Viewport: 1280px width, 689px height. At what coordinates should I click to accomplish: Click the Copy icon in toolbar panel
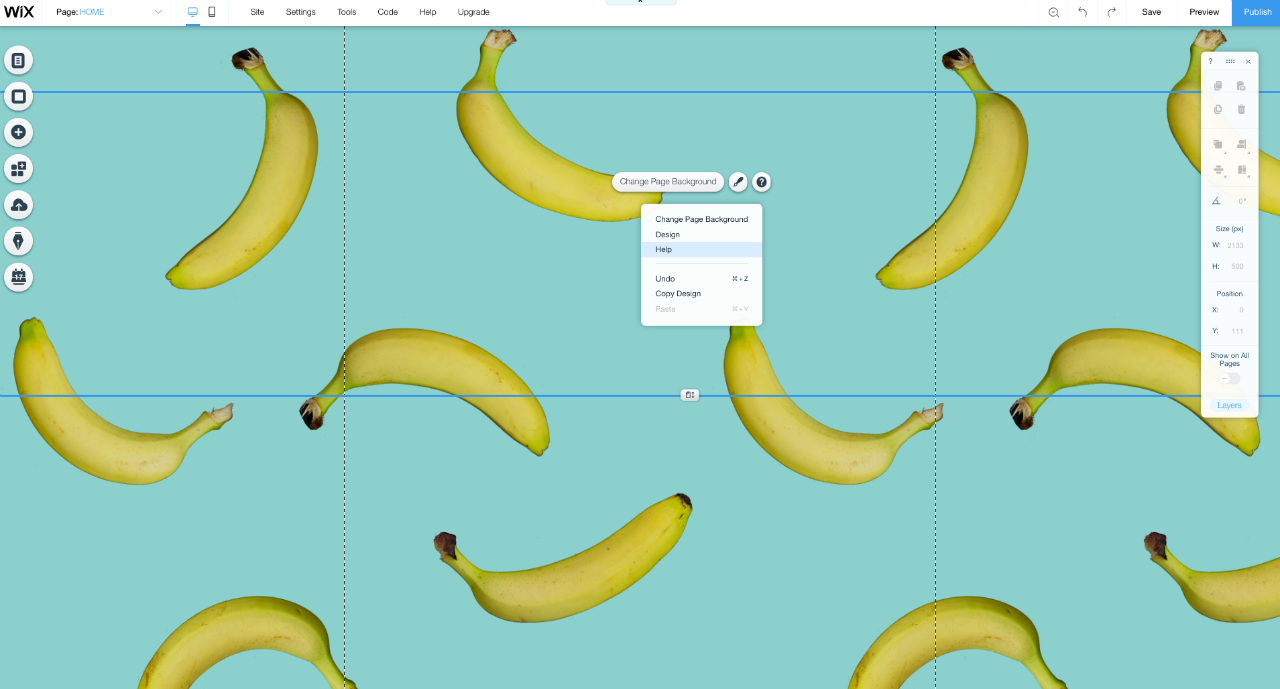(1218, 86)
